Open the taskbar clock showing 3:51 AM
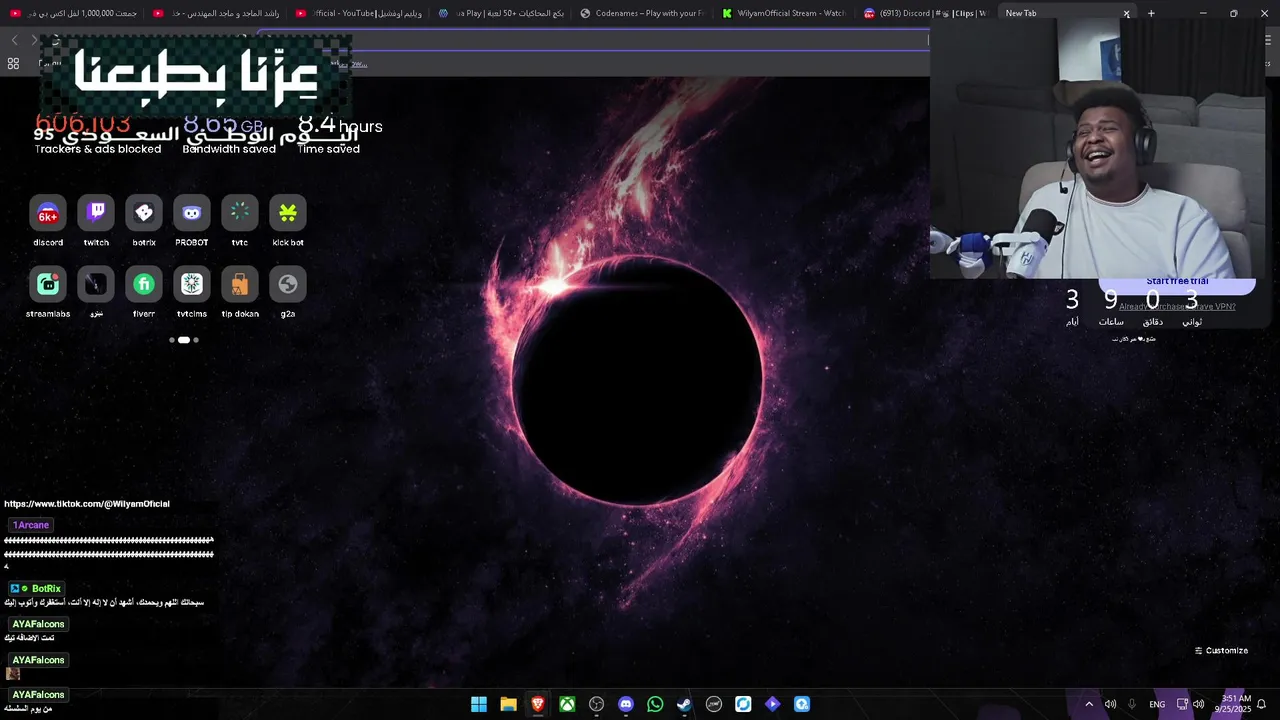The image size is (1280, 720). pyautogui.click(x=1232, y=704)
